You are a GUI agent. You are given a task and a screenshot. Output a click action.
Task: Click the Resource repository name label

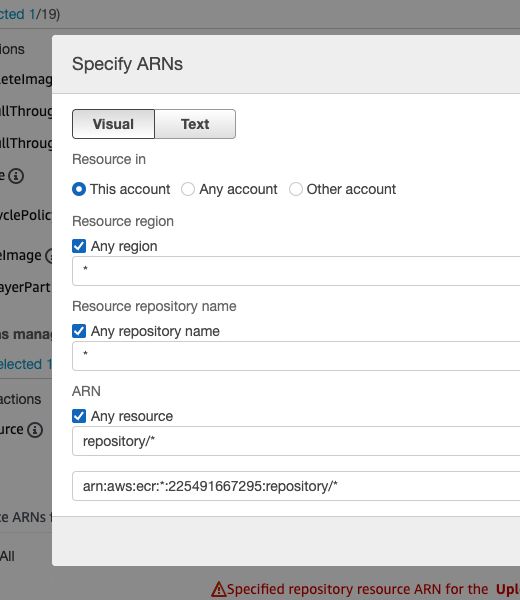[154, 306]
